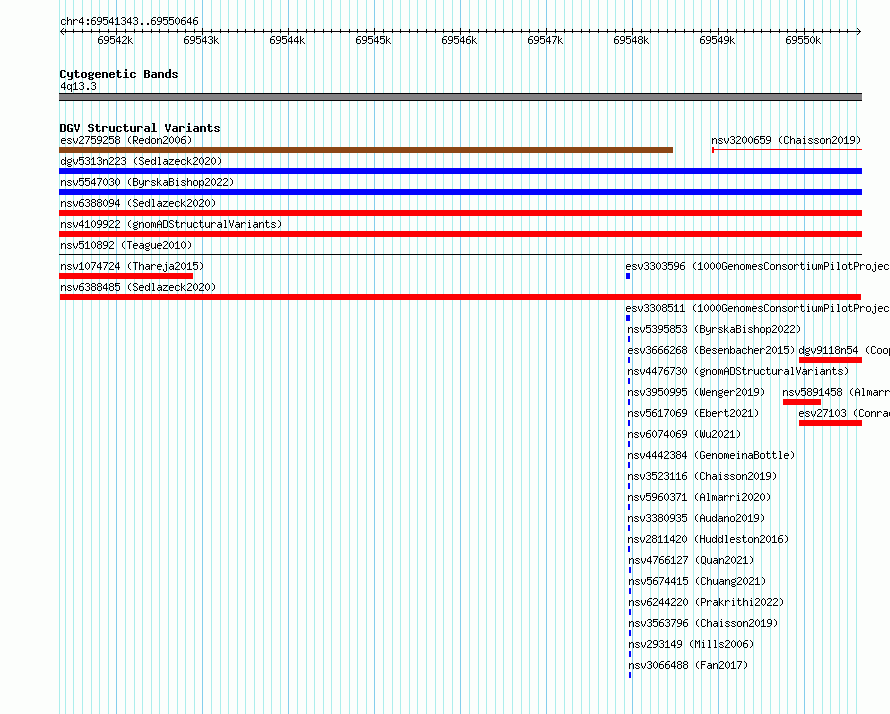Screen dimensions: 890x714
Task: Open nsv5547030 (ByrskaBishop2022) variant label
Action: tap(147, 182)
